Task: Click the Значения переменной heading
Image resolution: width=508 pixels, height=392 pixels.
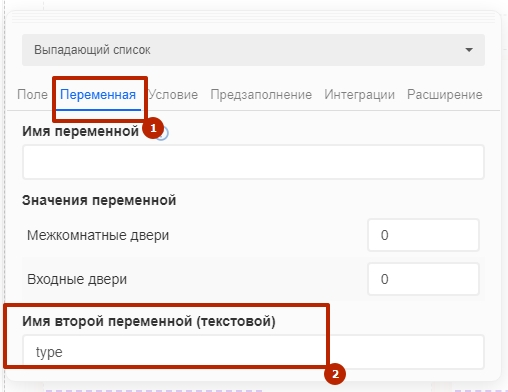Action: [99, 200]
